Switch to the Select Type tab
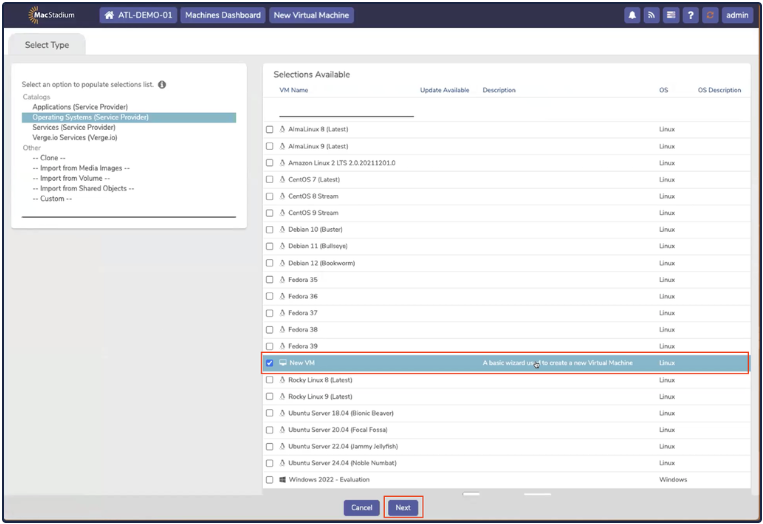This screenshot has width=763, height=524. tap(47, 45)
